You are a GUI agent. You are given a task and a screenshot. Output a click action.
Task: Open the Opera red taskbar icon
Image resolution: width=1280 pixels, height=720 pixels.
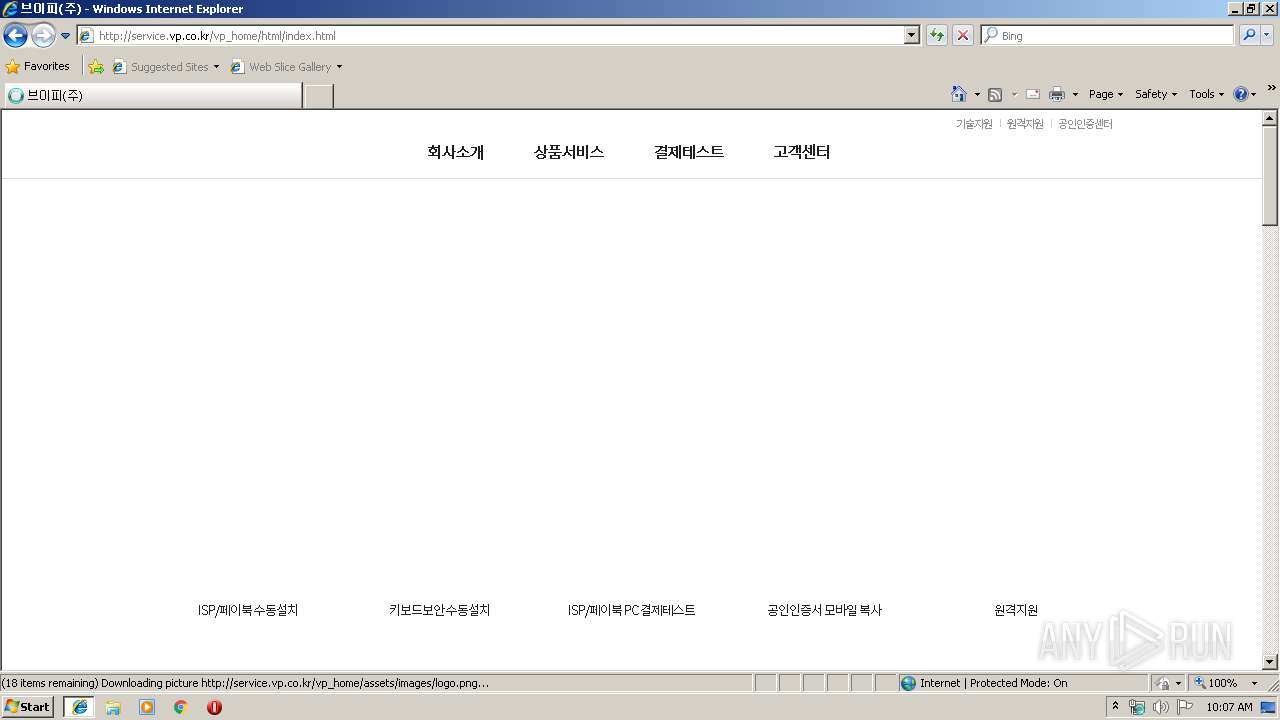[214, 707]
